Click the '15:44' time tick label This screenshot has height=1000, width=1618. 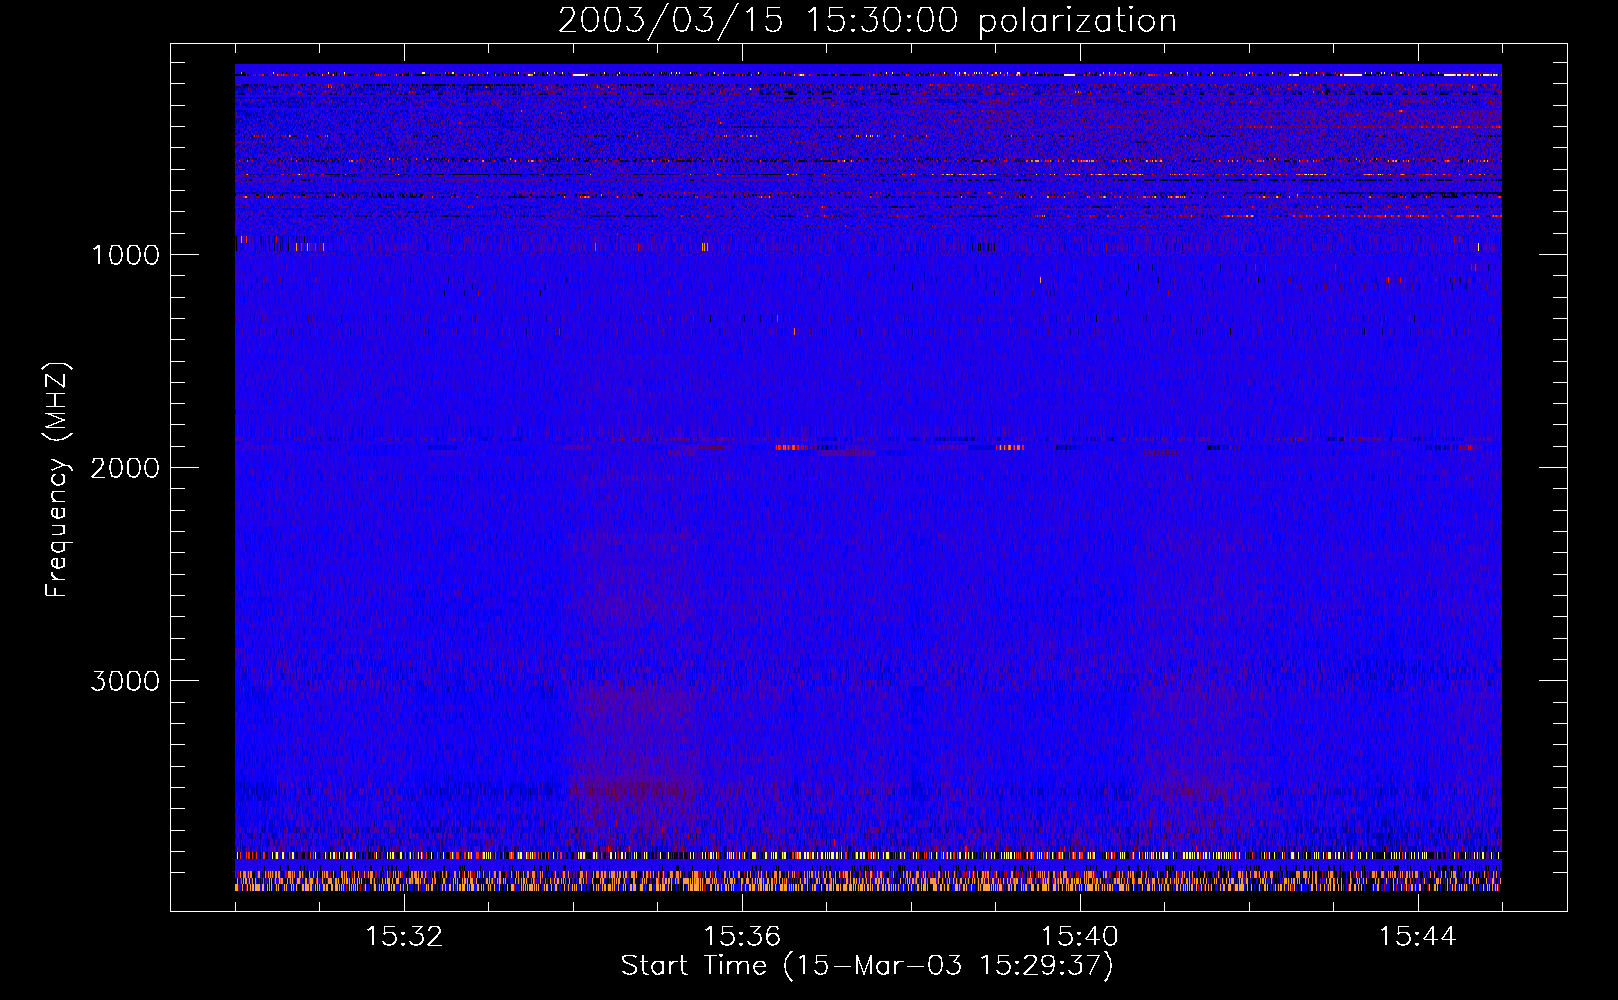[1418, 937]
